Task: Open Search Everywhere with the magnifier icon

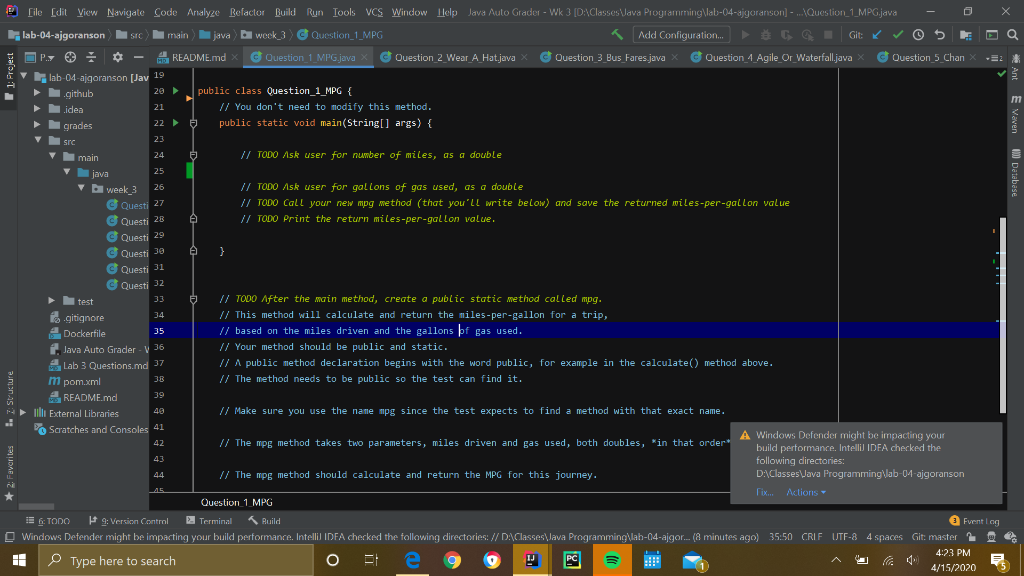Action: [1013, 34]
